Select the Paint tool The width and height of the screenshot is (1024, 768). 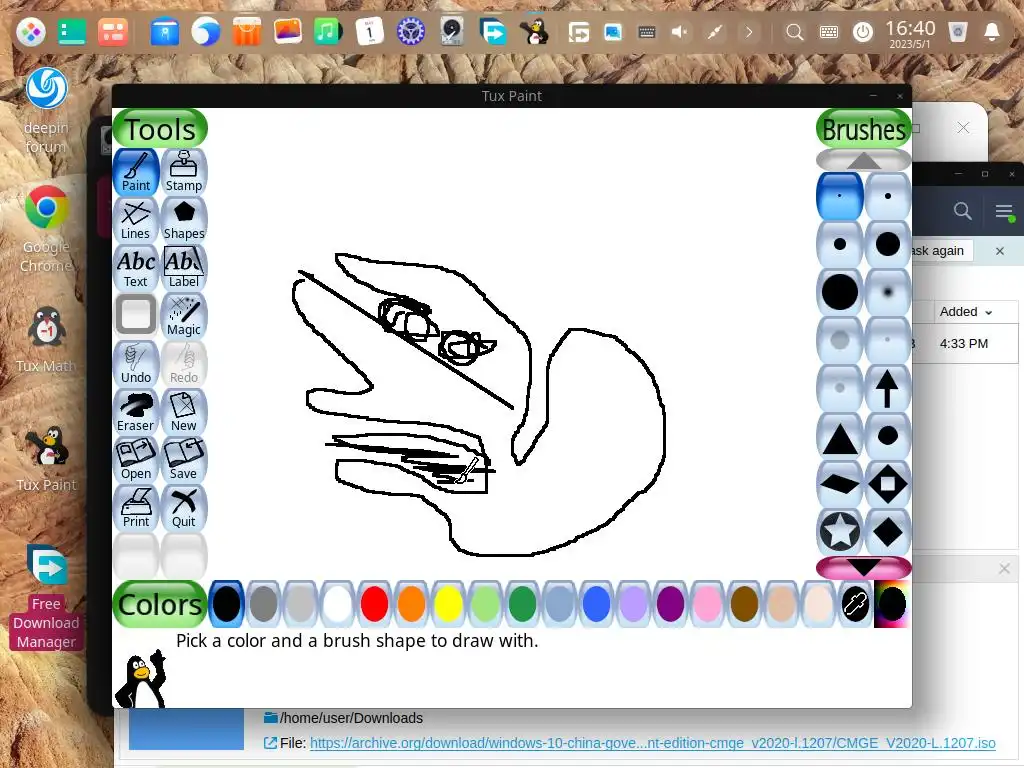136,172
